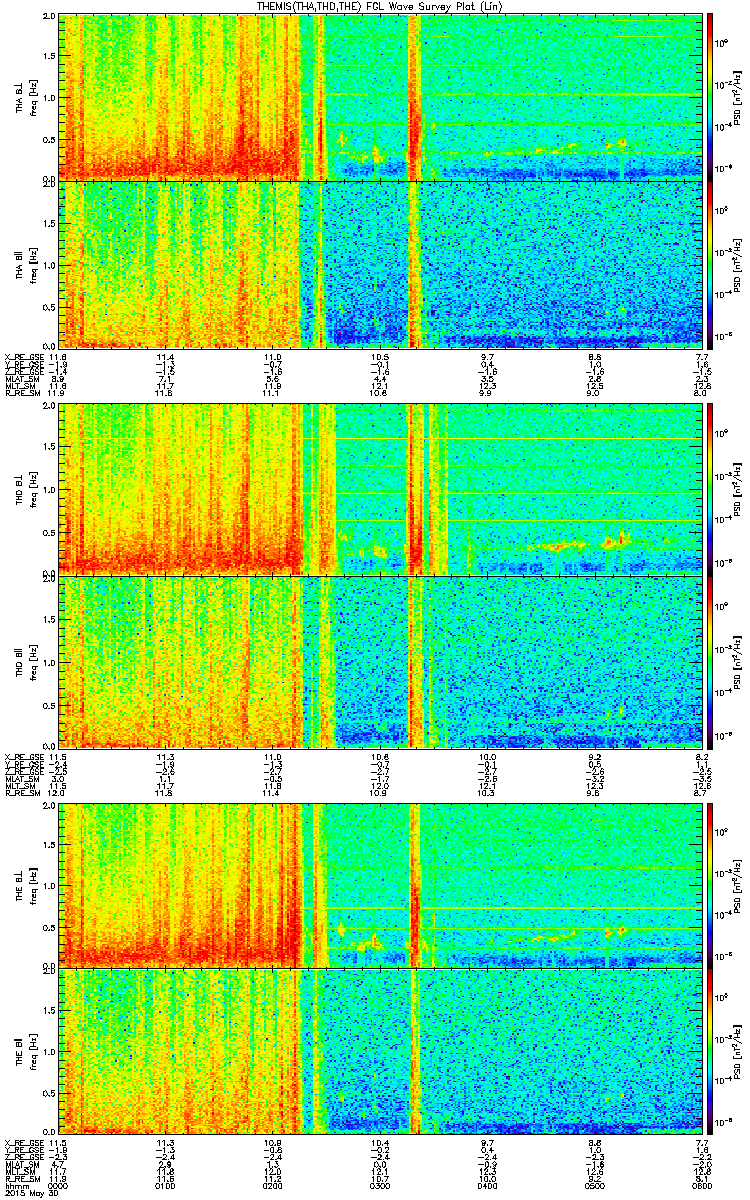Click the 0400 time tick label
Screen dimensions: 750x1200
click(488, 1187)
